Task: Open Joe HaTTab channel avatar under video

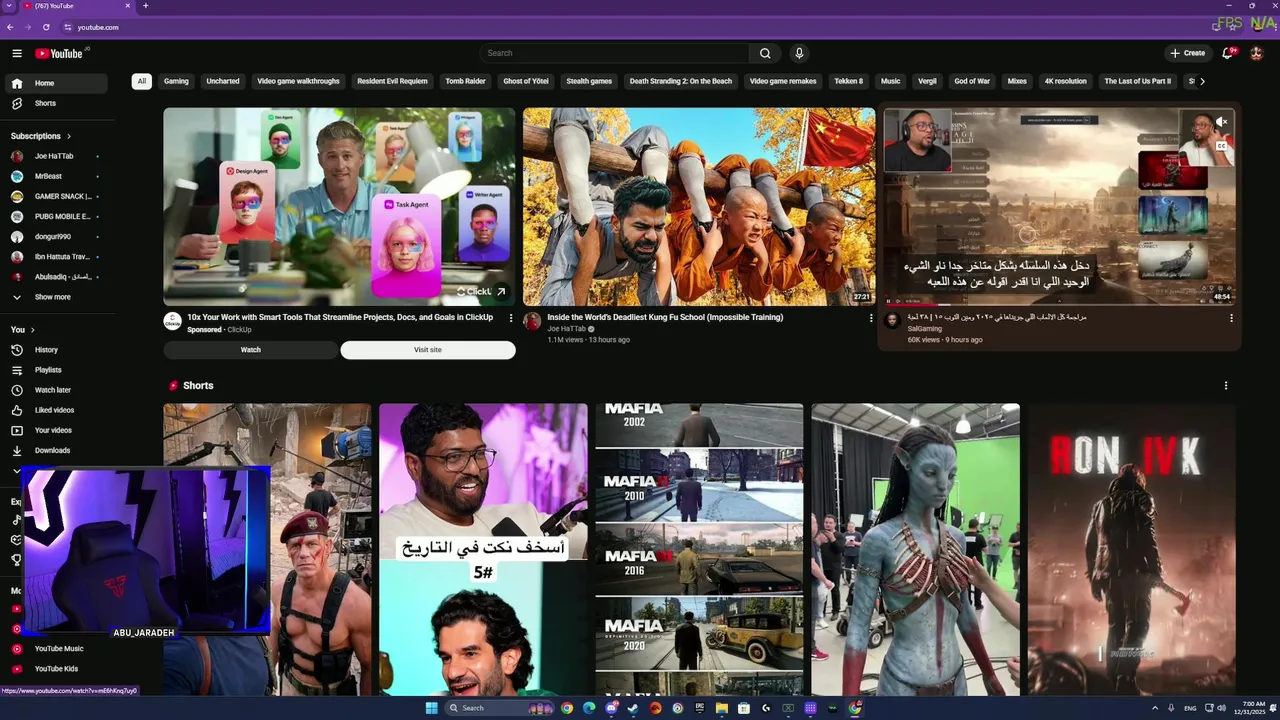Action: pyautogui.click(x=532, y=321)
